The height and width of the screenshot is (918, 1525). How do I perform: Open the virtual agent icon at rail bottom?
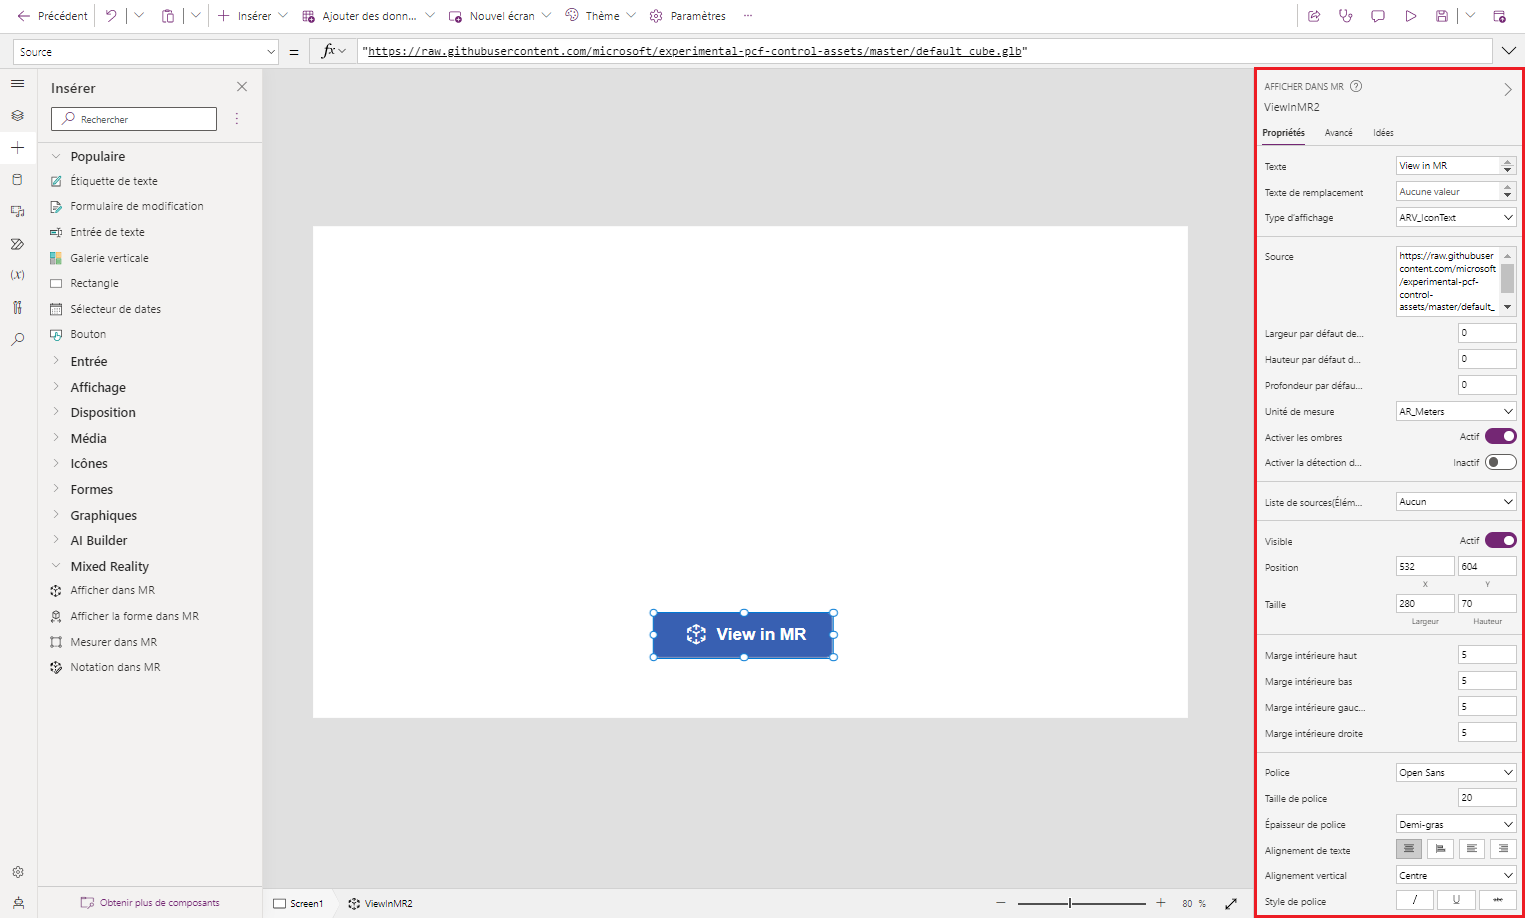point(17,902)
